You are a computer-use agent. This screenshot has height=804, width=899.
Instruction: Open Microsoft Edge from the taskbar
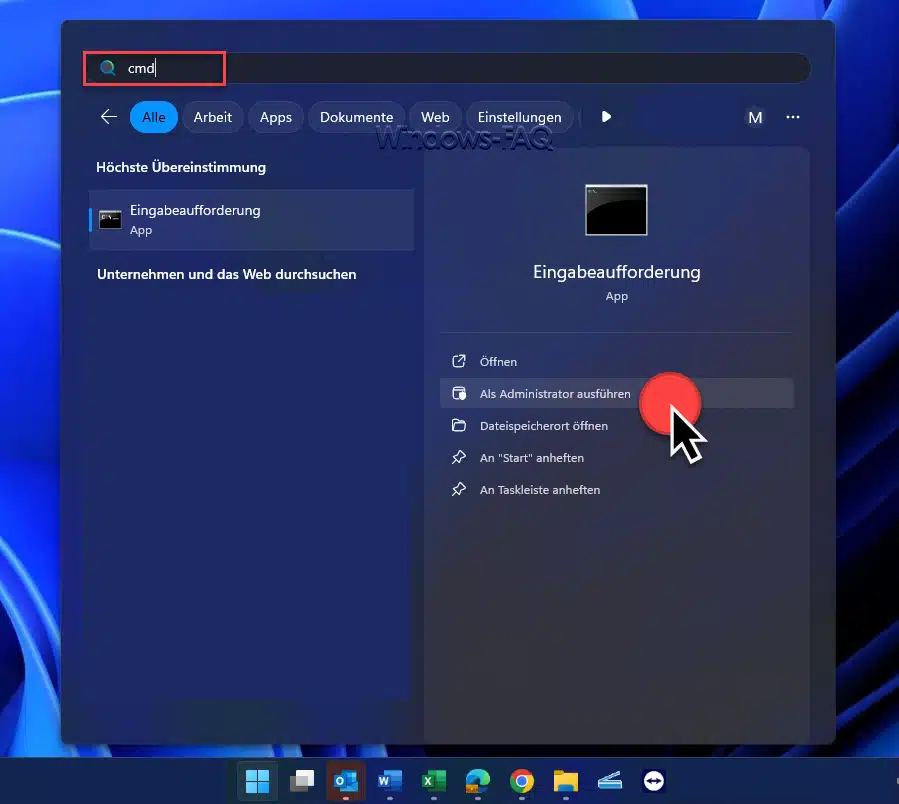point(478,781)
